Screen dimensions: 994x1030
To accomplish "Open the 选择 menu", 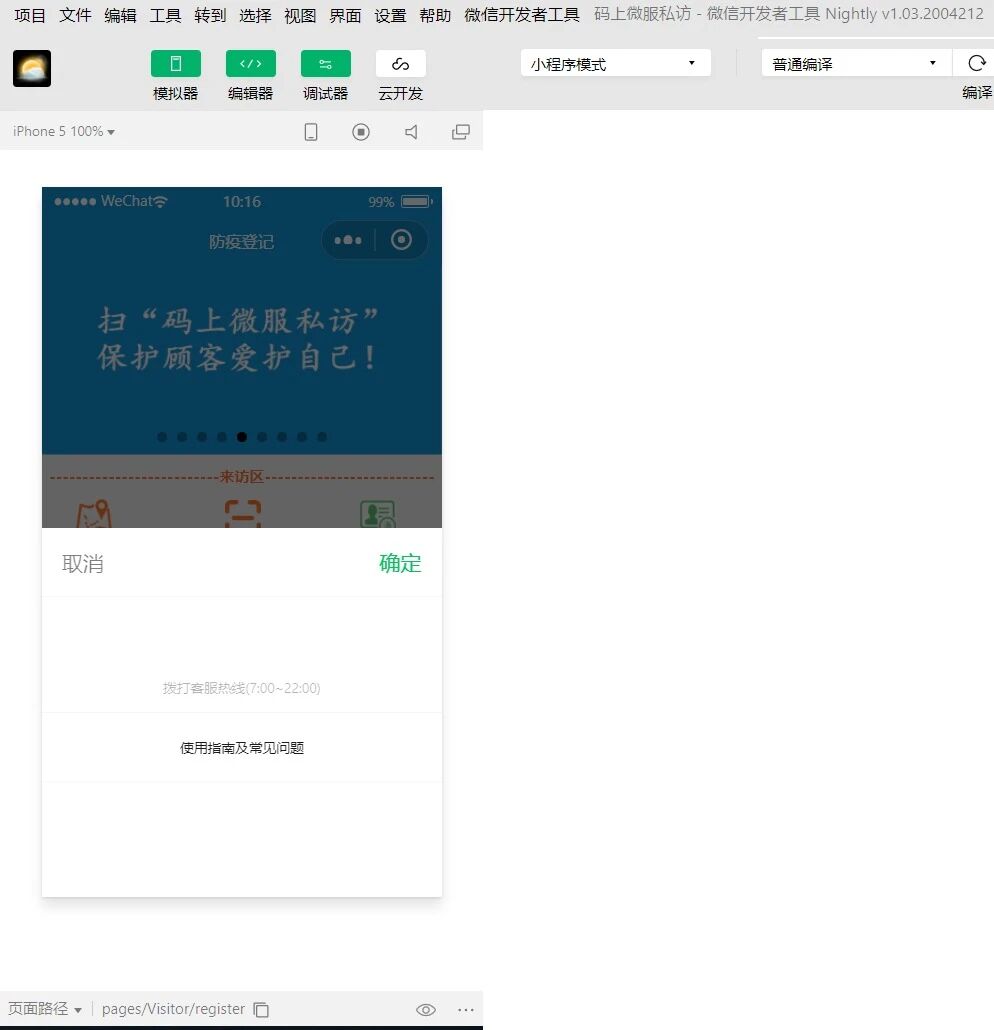I will 255,15.
